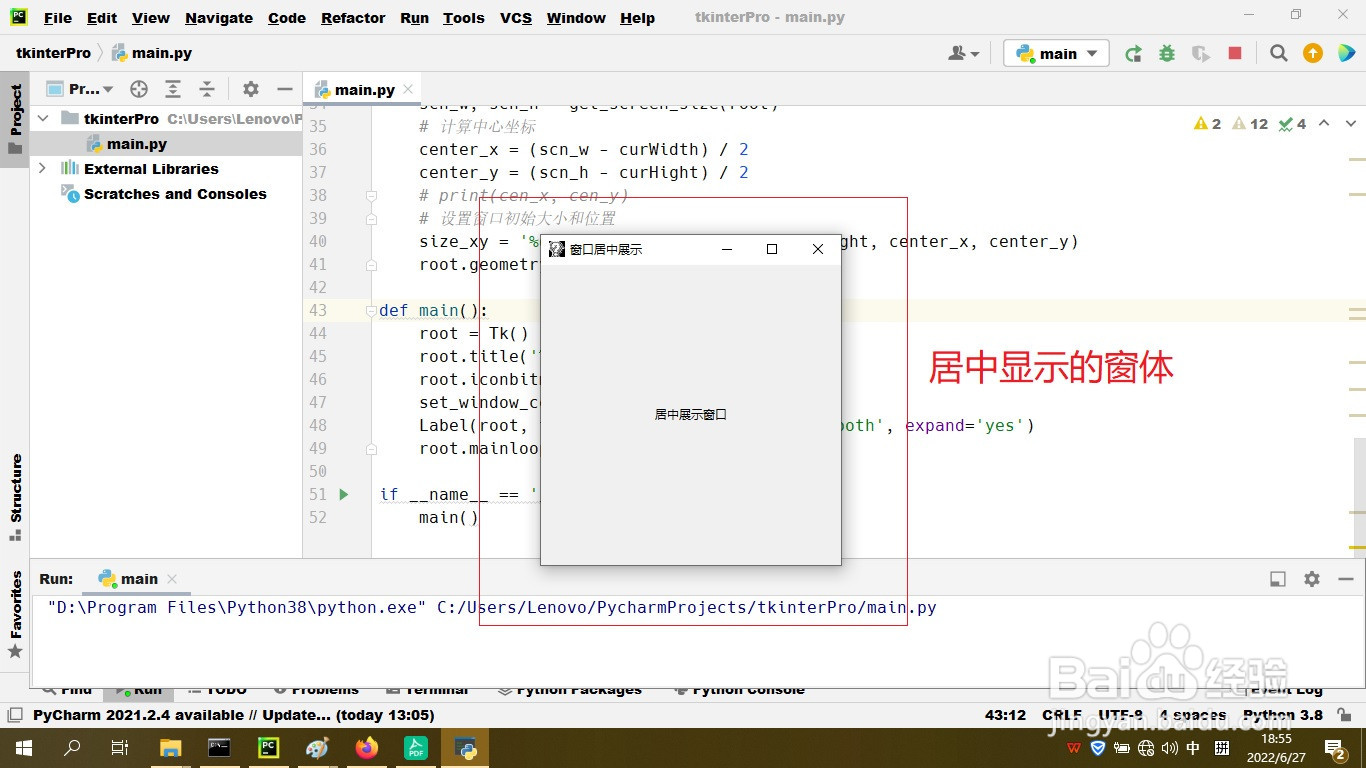Viewport: 1366px width, 768px height.
Task: Rerun the main configuration with the green rerun icon
Action: pos(1133,53)
